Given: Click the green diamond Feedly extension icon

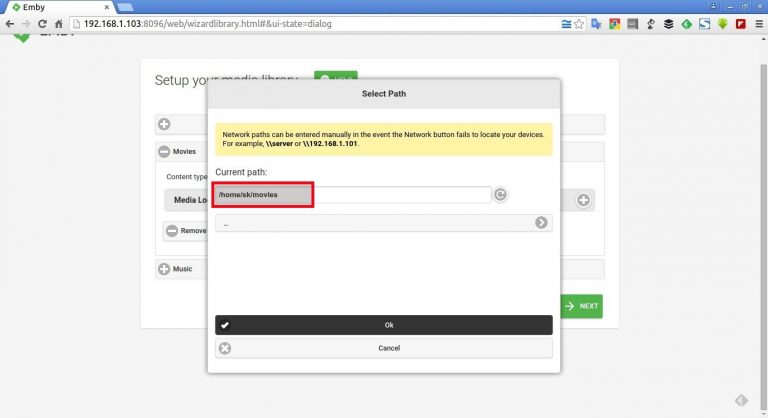Looking at the screenshot, I should [x=687, y=24].
